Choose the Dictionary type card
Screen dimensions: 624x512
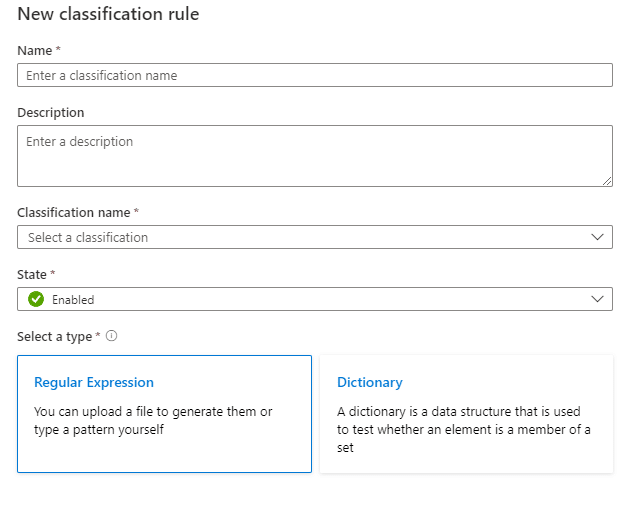(x=466, y=413)
